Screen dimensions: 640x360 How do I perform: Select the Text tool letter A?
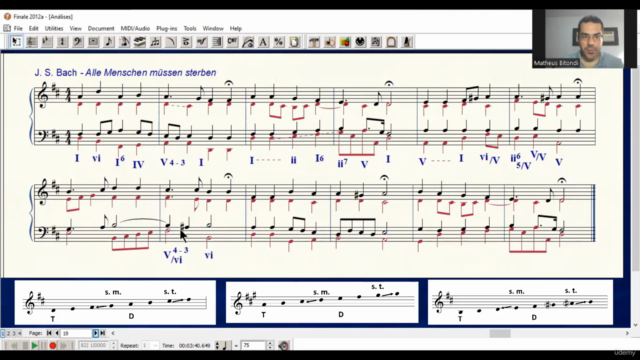pos(263,42)
